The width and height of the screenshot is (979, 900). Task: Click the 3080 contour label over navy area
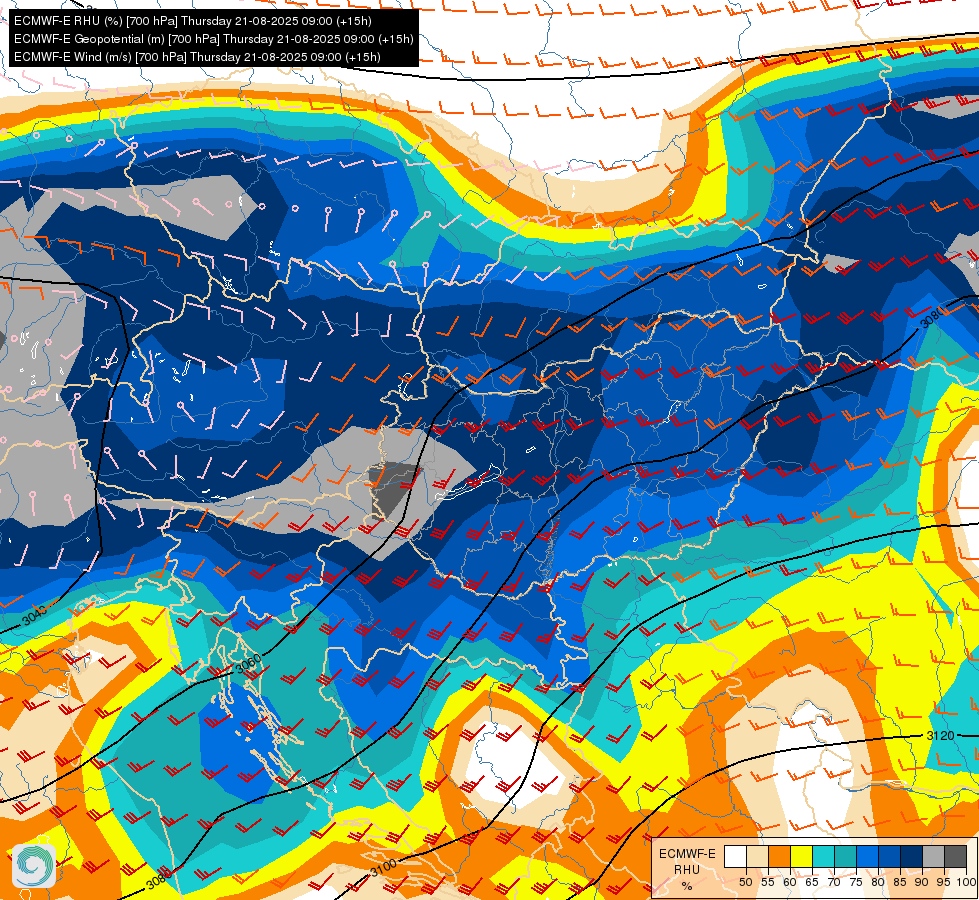coord(932,319)
